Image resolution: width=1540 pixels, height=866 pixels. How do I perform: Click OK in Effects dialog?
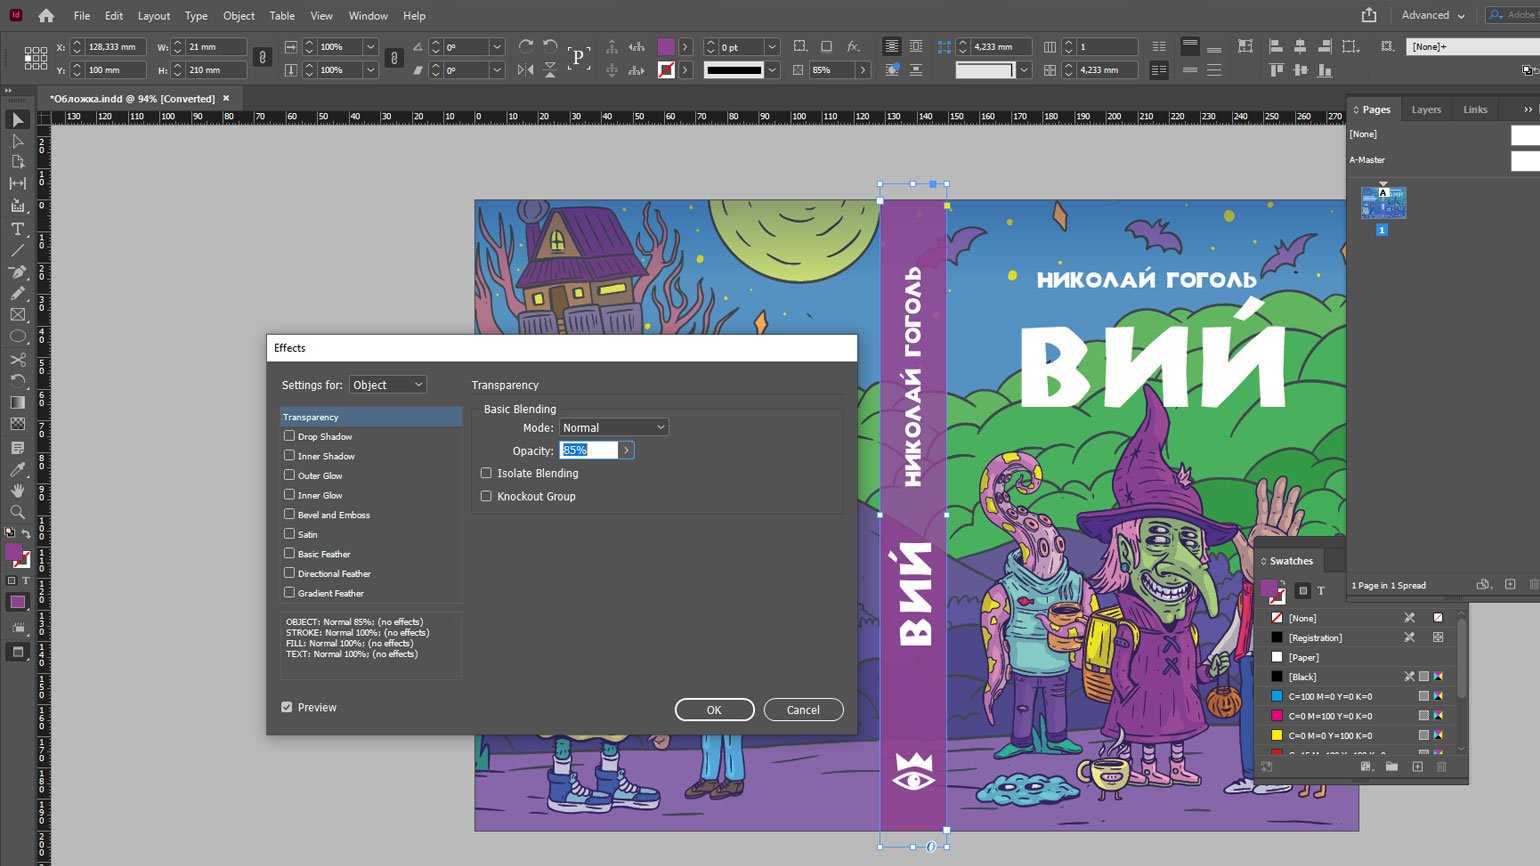click(714, 709)
